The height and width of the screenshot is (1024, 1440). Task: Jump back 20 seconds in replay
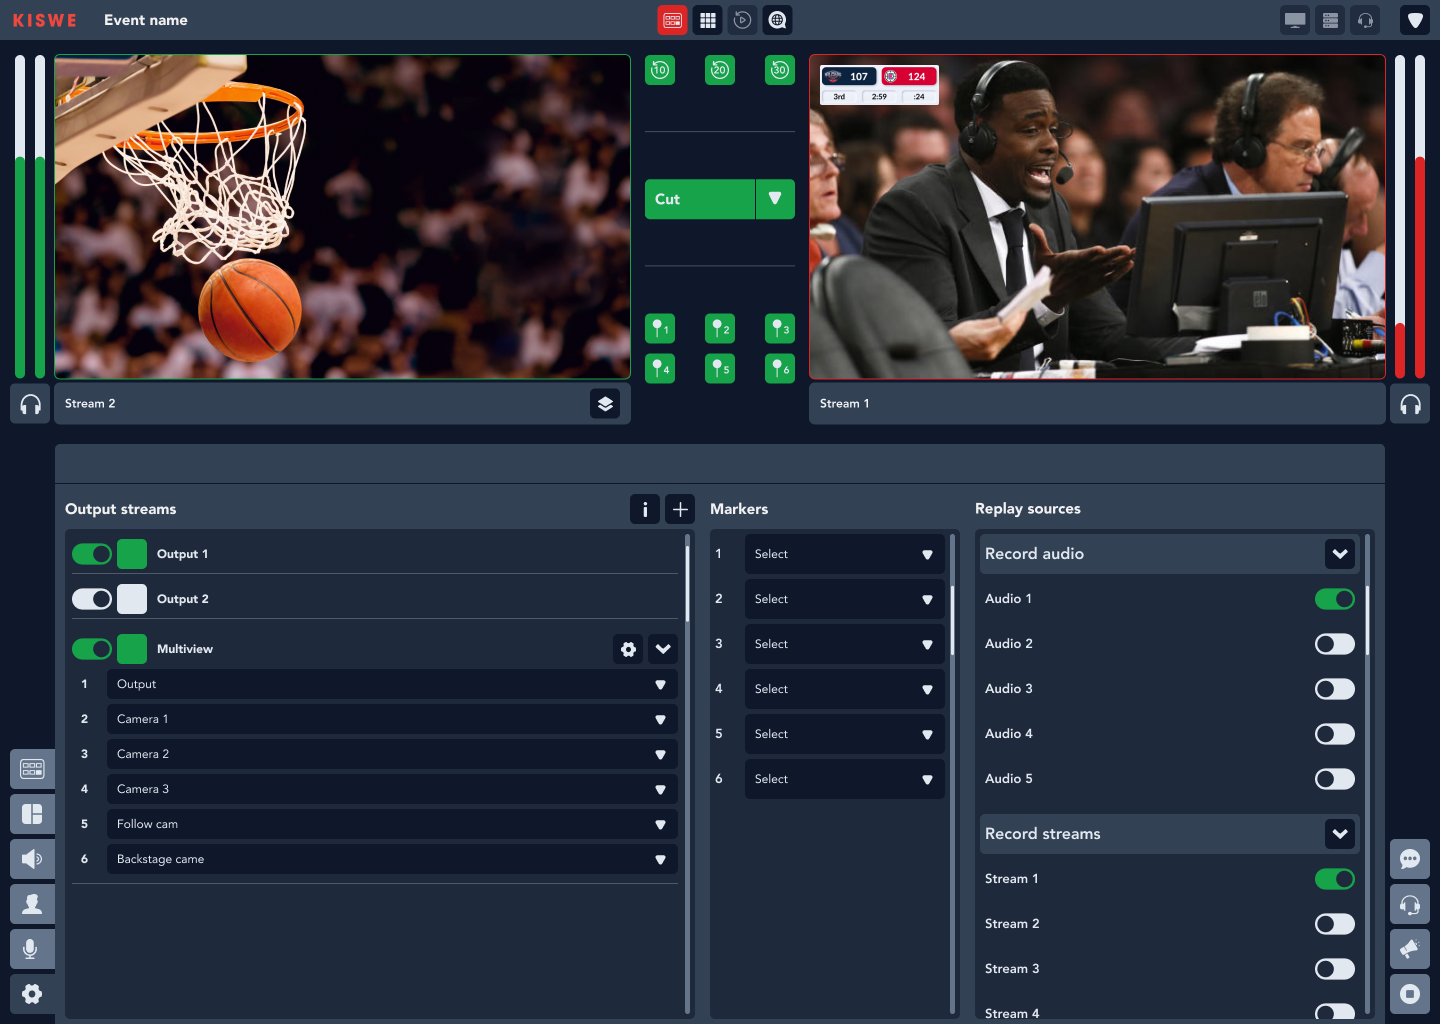point(720,70)
